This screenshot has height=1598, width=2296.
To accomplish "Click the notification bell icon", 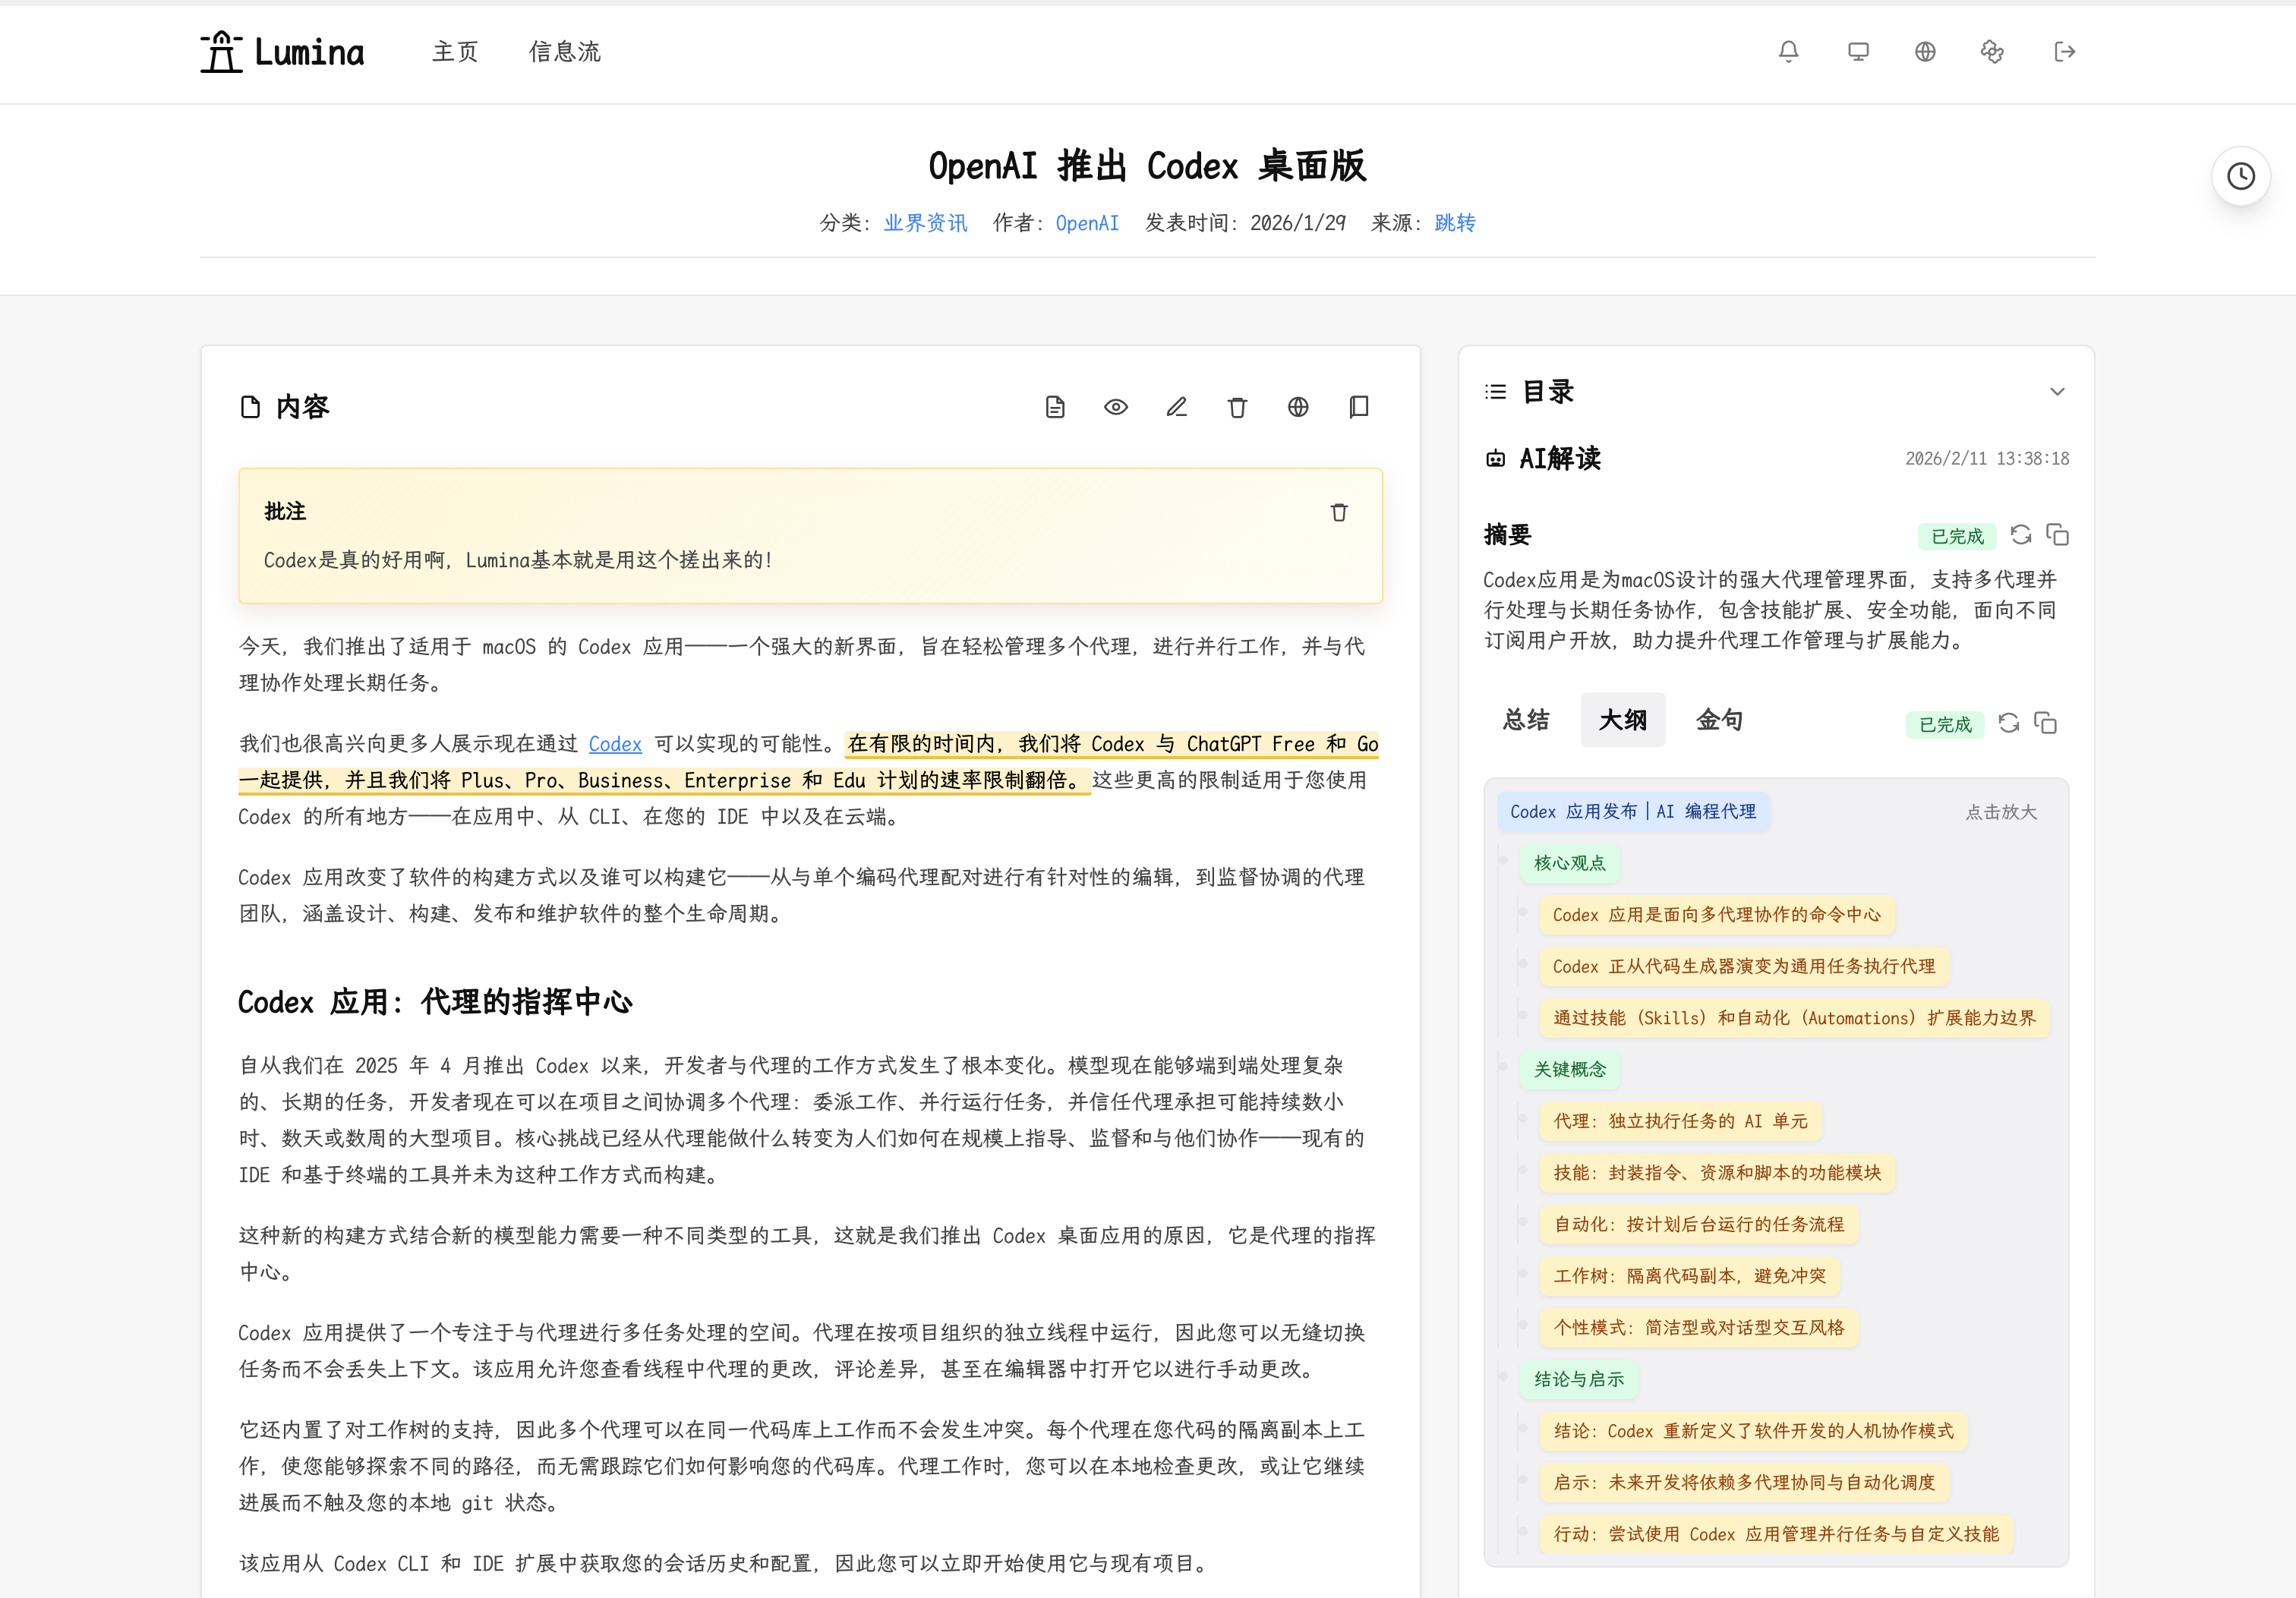I will pos(1788,51).
